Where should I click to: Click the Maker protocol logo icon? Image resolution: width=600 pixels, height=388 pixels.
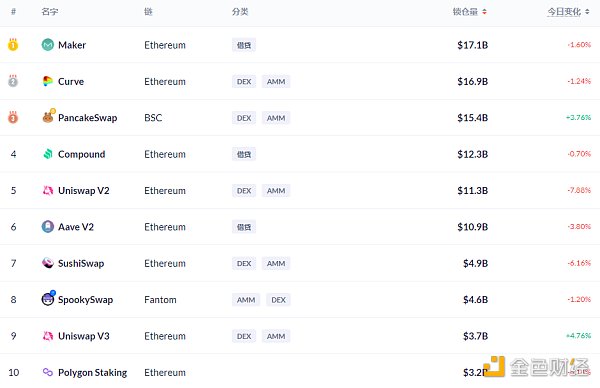click(x=47, y=45)
